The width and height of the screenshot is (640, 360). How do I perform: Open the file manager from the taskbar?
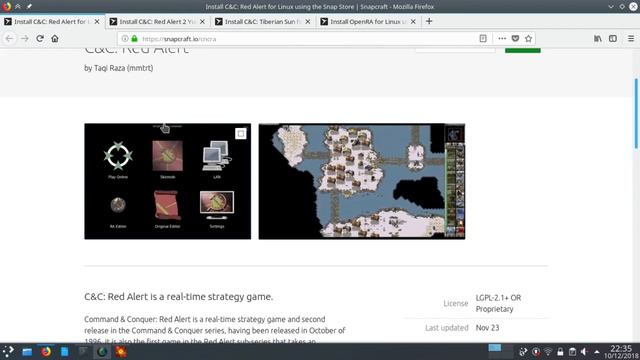pyautogui.click(x=27, y=351)
